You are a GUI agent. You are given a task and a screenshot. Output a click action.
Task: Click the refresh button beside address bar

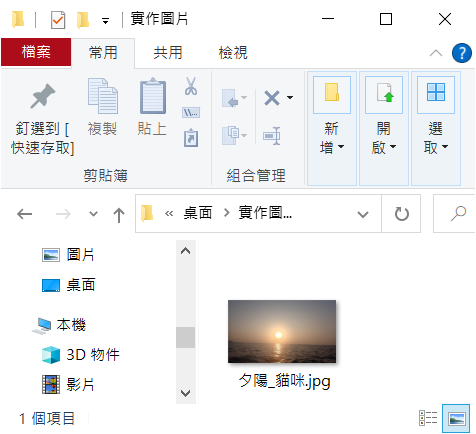point(401,214)
